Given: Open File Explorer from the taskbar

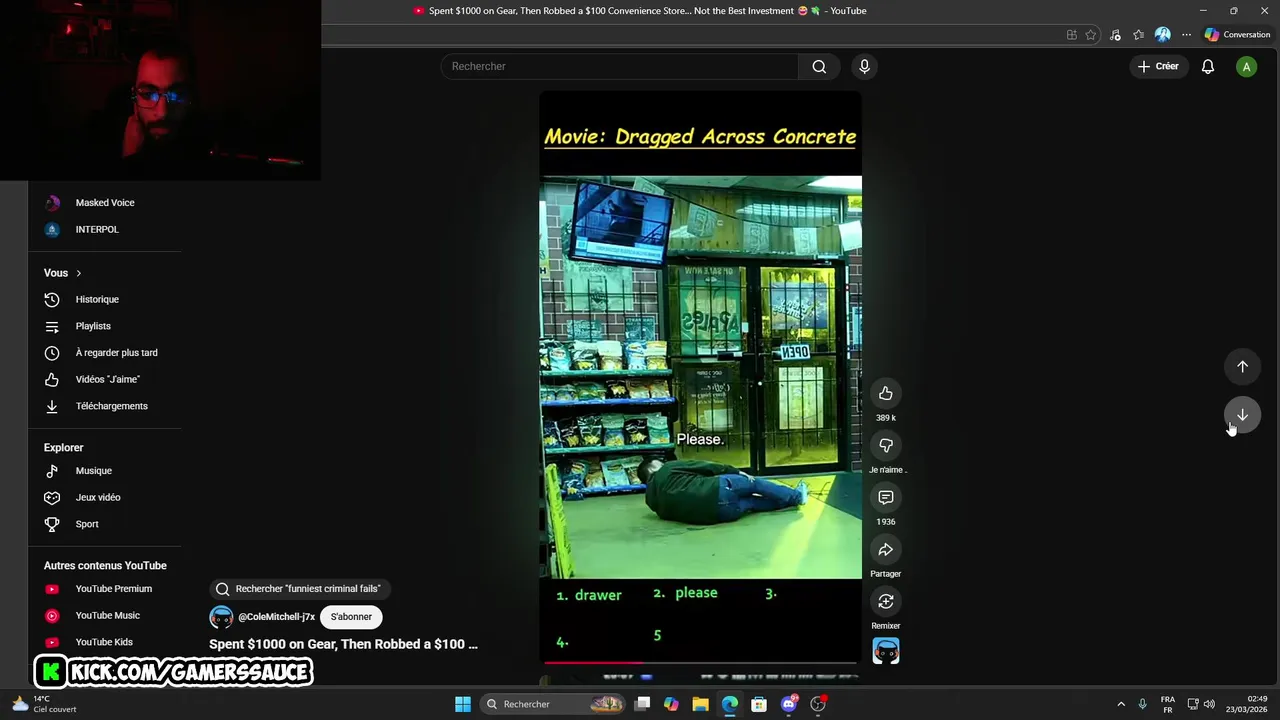Looking at the screenshot, I should pyautogui.click(x=700, y=704).
